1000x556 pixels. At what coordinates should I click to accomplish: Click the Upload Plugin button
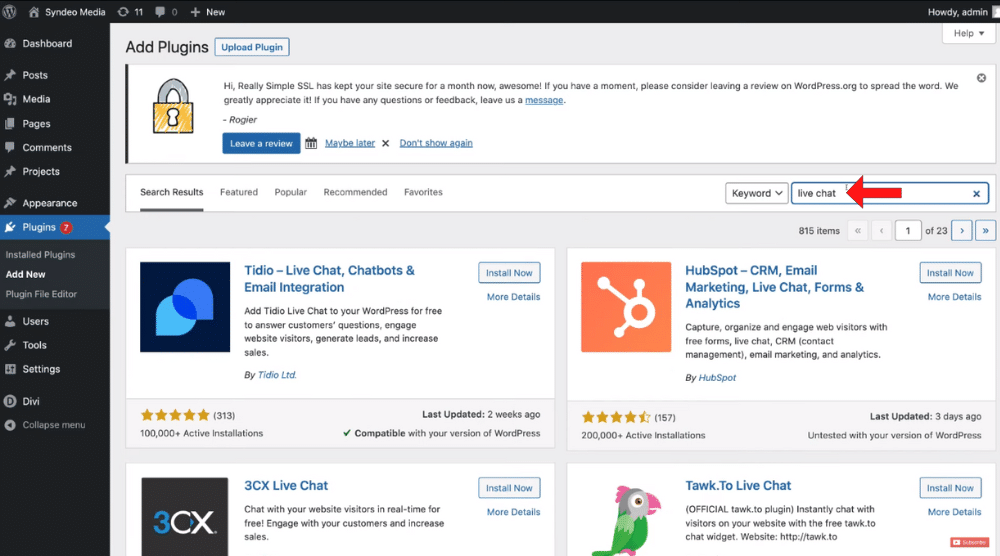252,47
